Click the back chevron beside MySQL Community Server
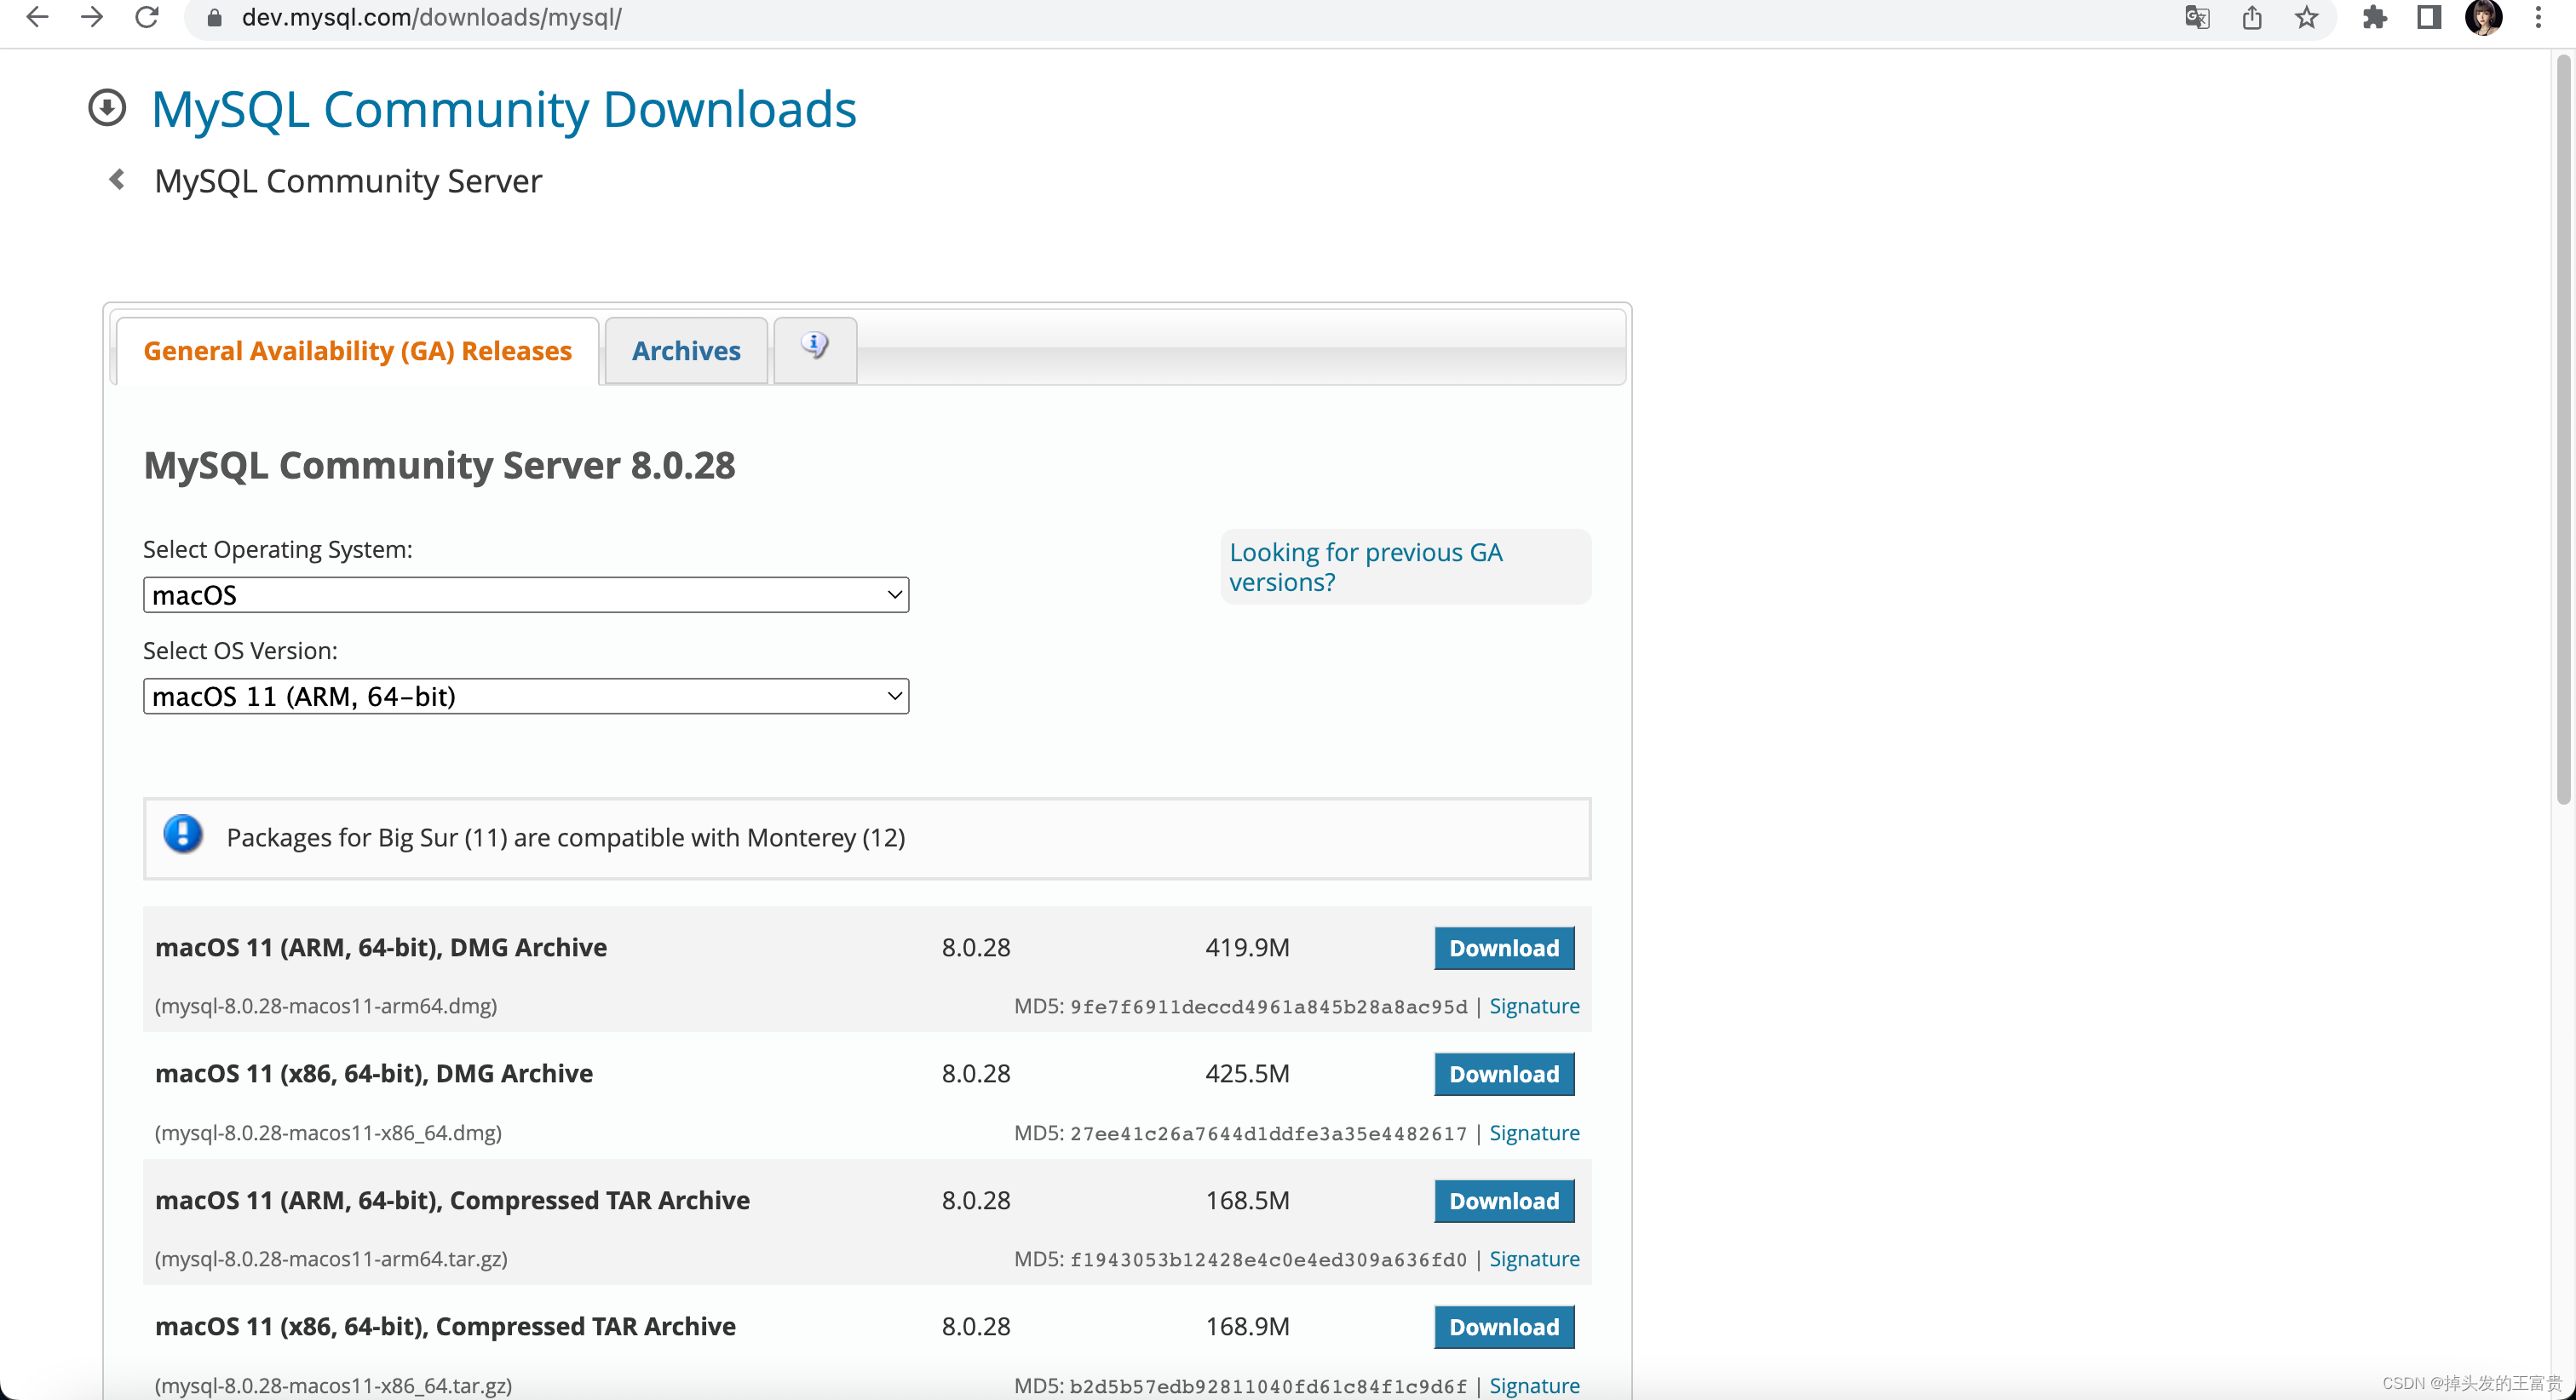The image size is (2576, 1400). click(x=117, y=180)
